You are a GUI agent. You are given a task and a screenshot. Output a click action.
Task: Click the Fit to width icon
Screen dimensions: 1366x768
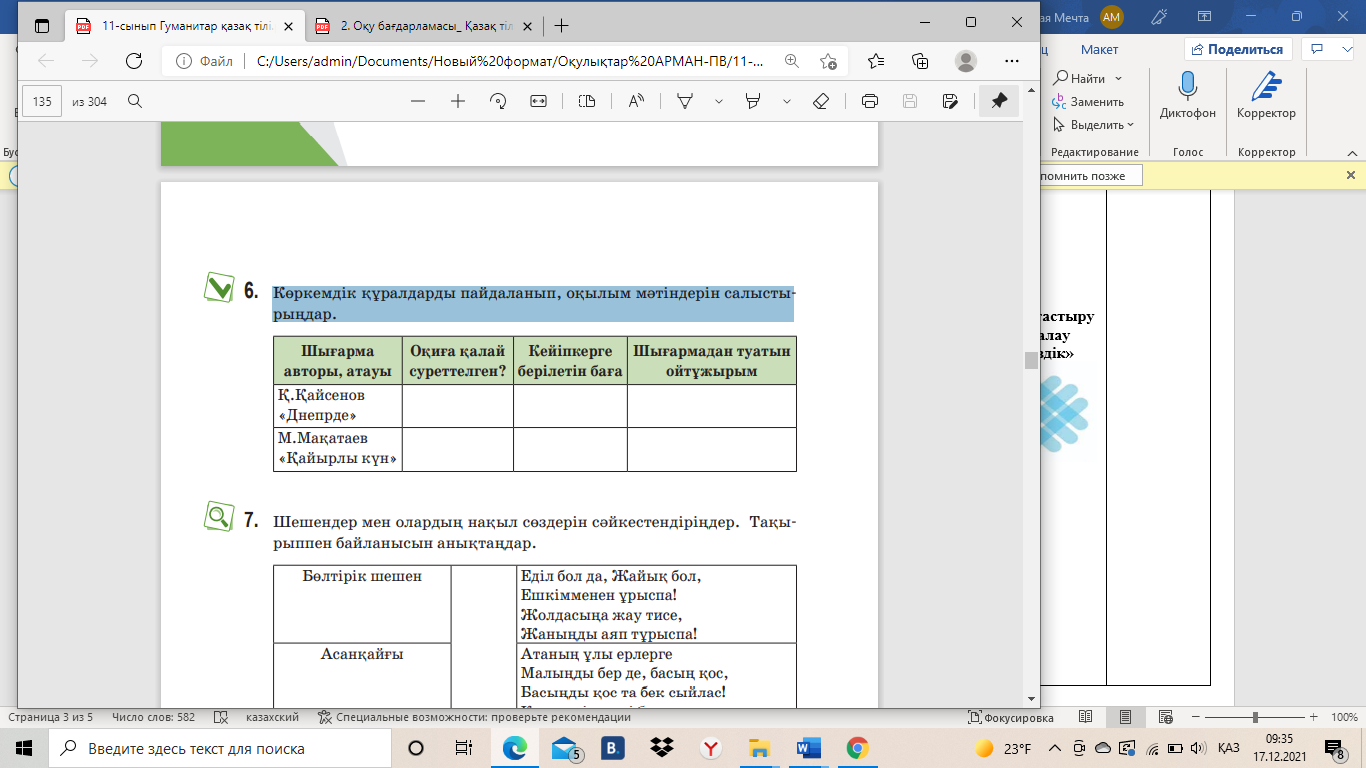[538, 101]
